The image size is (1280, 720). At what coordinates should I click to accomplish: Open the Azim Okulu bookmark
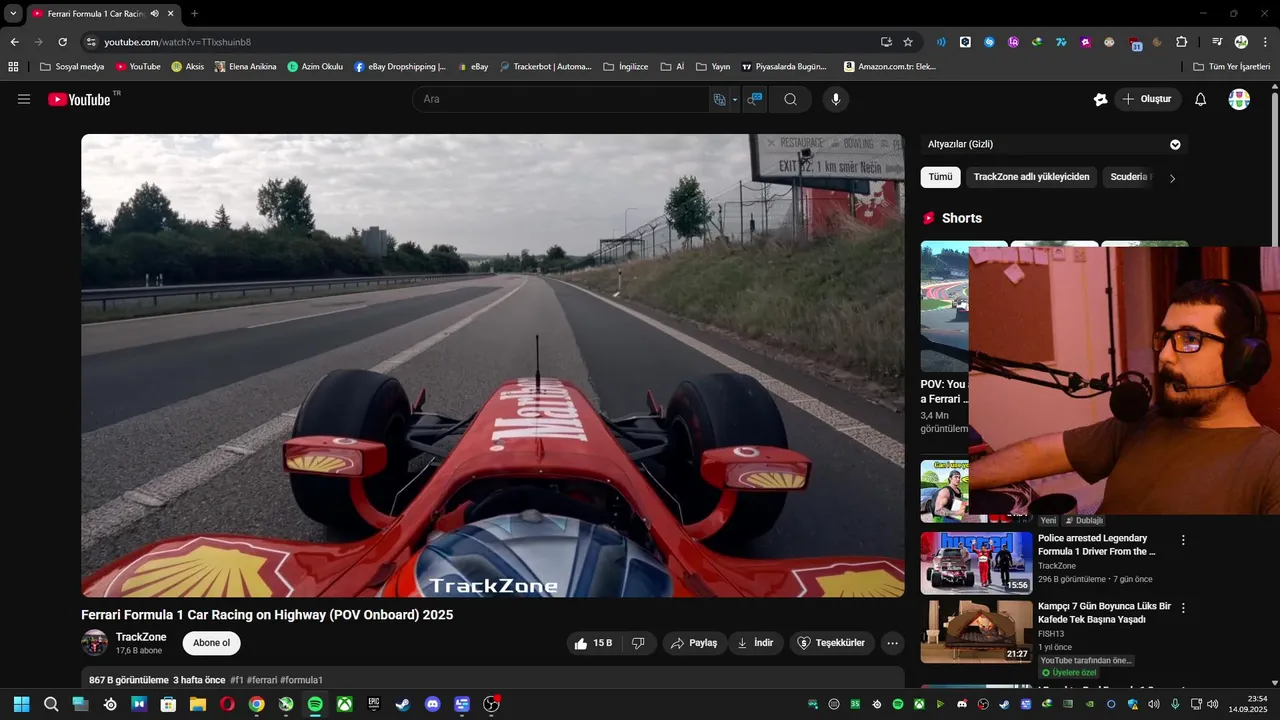coord(315,67)
